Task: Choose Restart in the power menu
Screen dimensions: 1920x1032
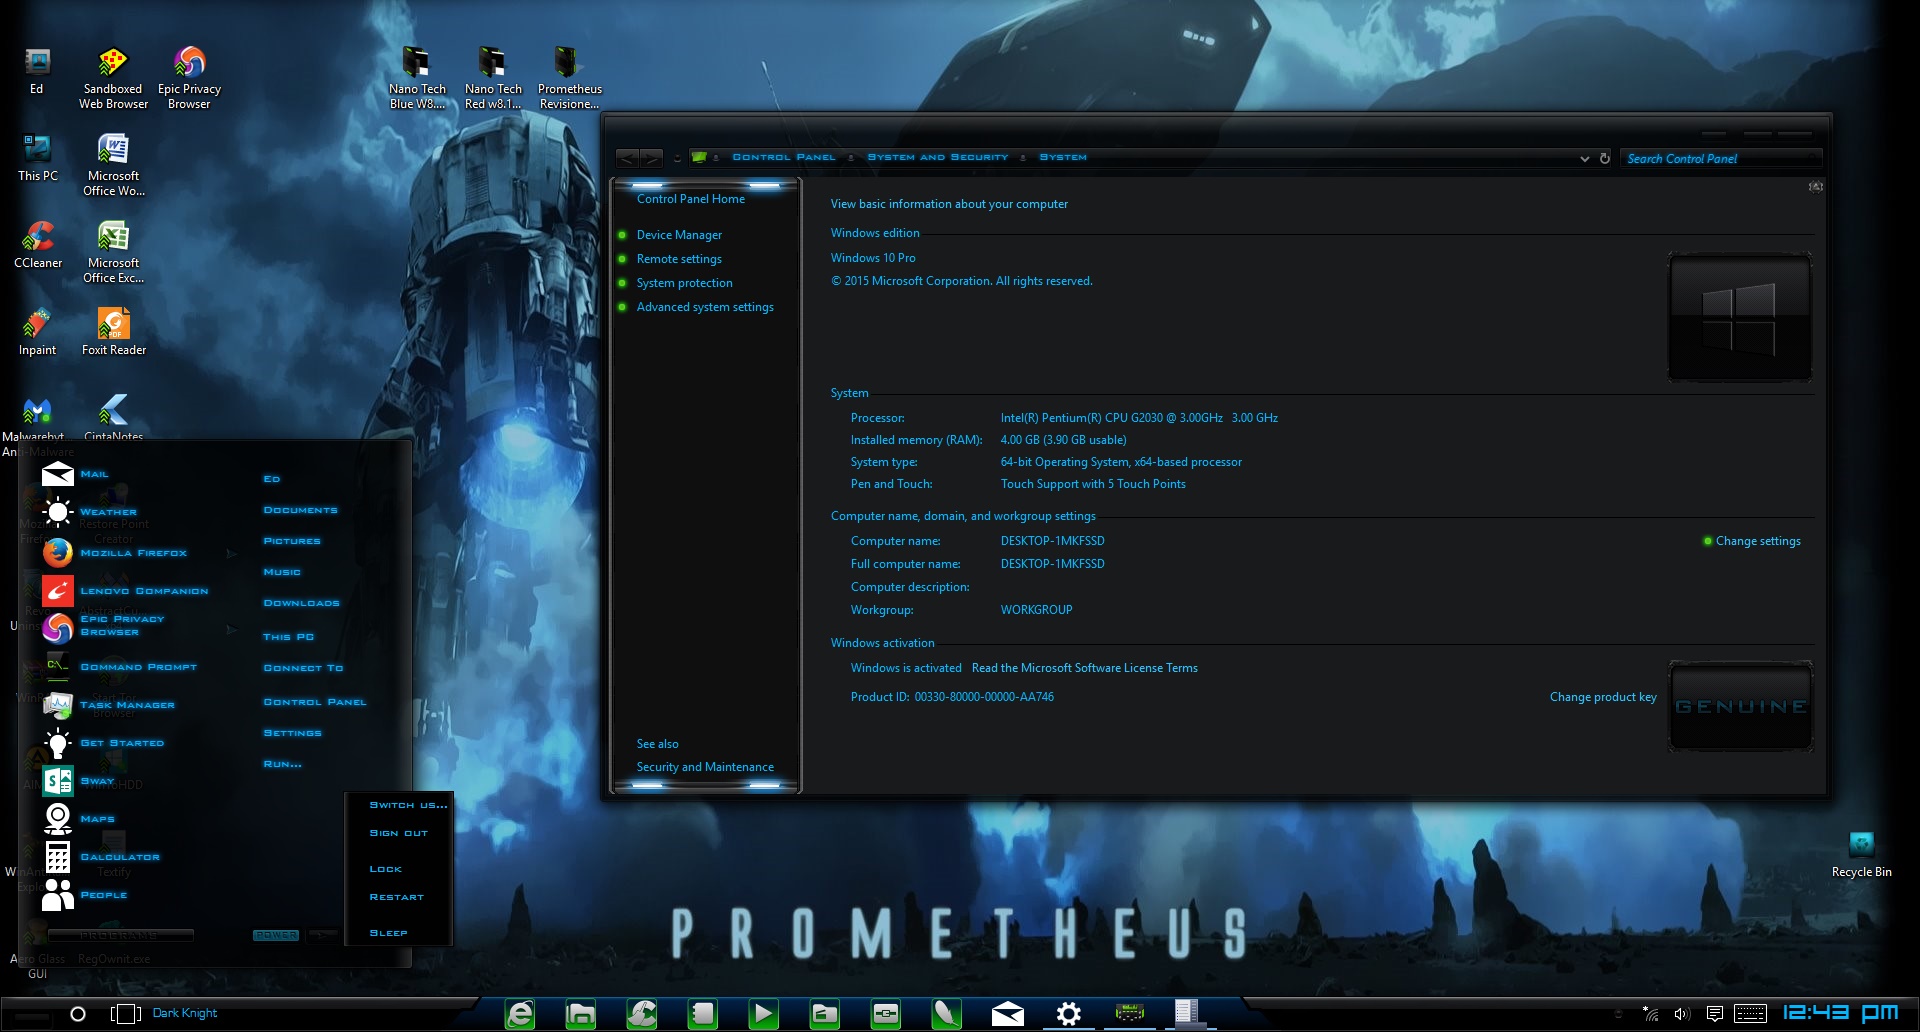Action: pos(396,897)
